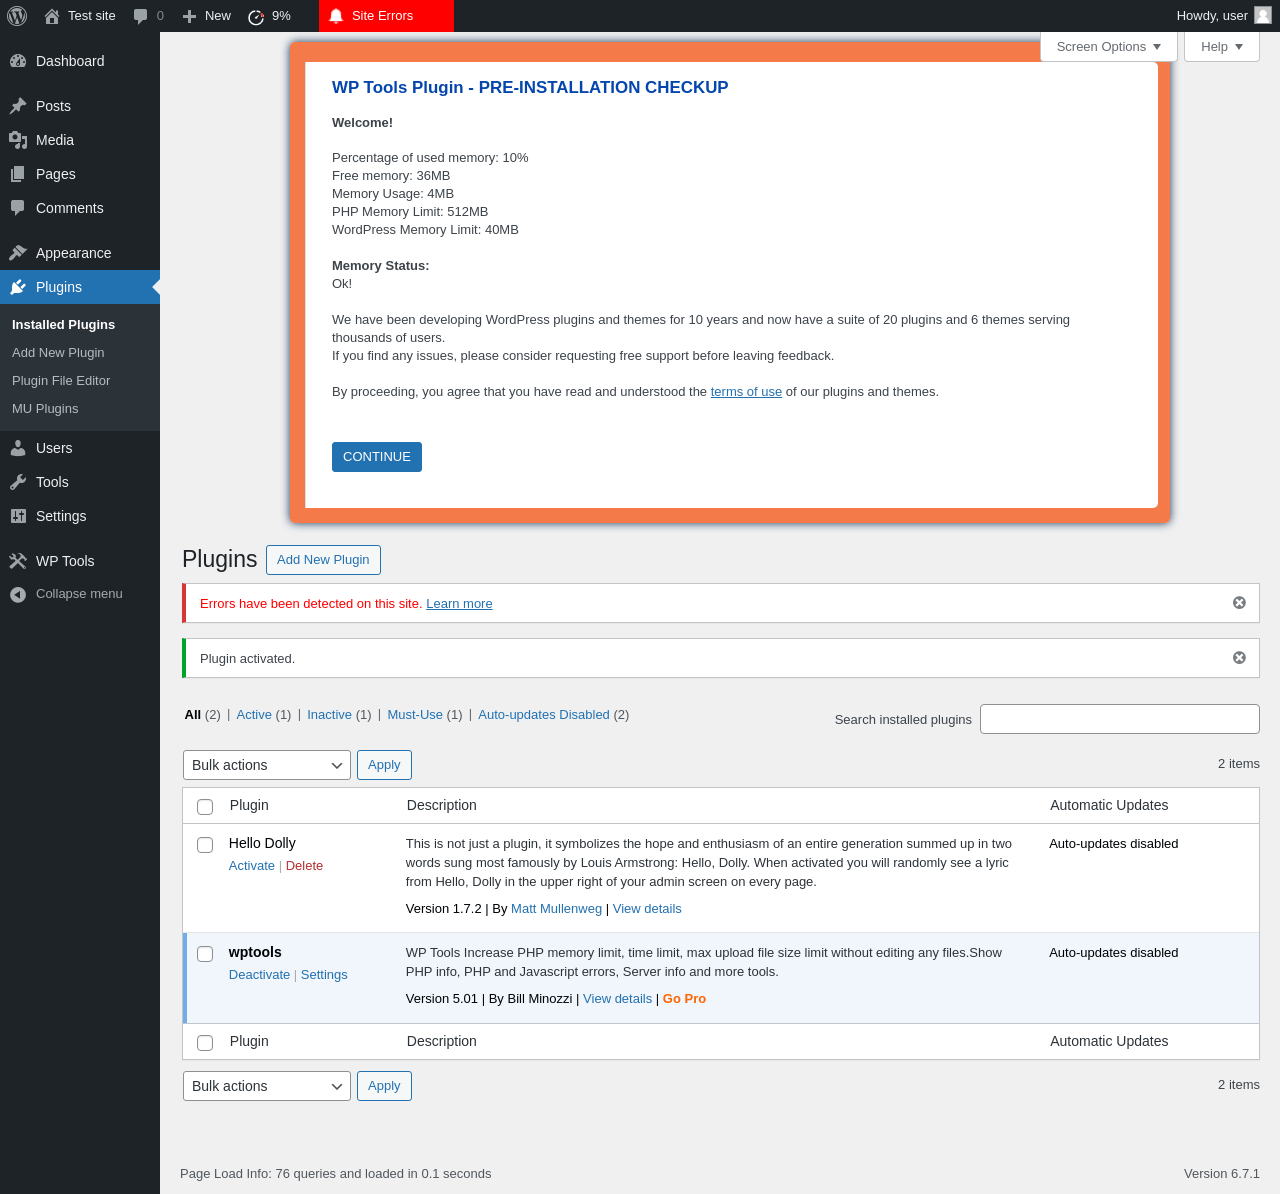Open the MU Plugins submenu item
Screen dimensions: 1280x1194
pyautogui.click(x=45, y=409)
